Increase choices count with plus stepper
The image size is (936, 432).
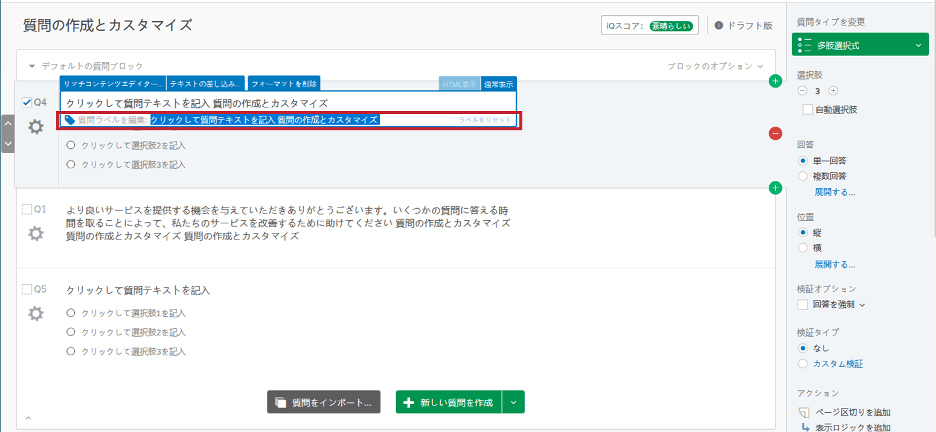pyautogui.click(x=833, y=91)
